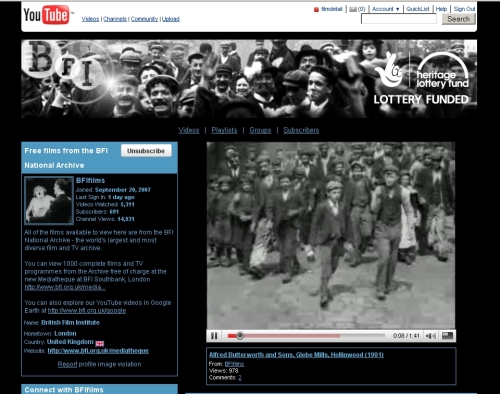Focus the YouTube search input field
This screenshot has width=500, height=394.
(399, 19)
